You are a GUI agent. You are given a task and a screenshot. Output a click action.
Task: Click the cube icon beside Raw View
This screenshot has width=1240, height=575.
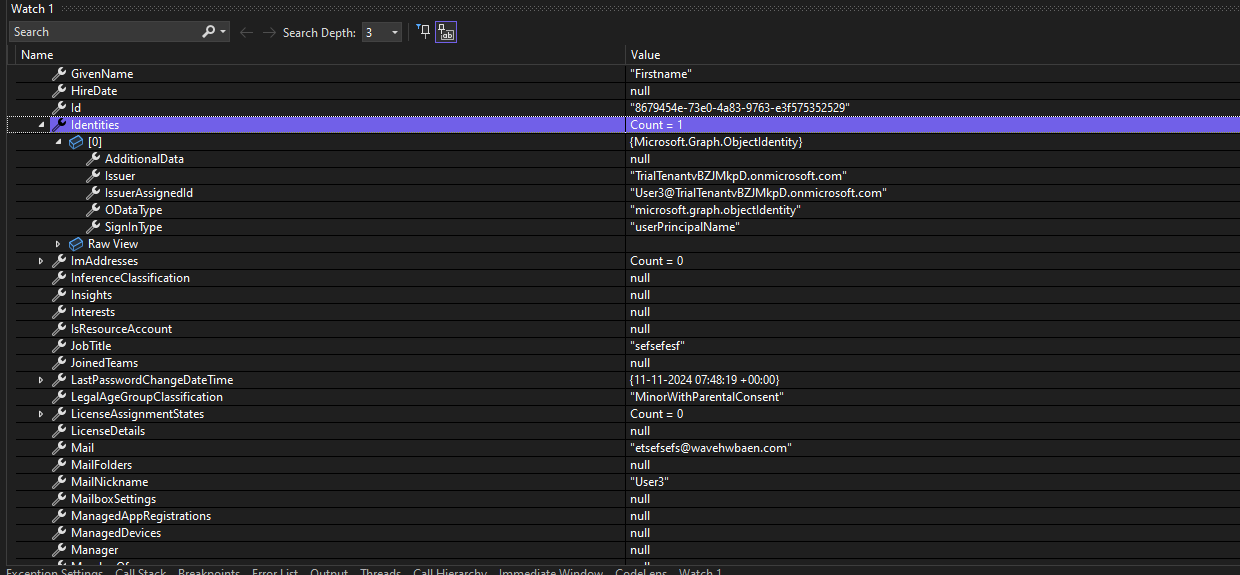point(76,244)
